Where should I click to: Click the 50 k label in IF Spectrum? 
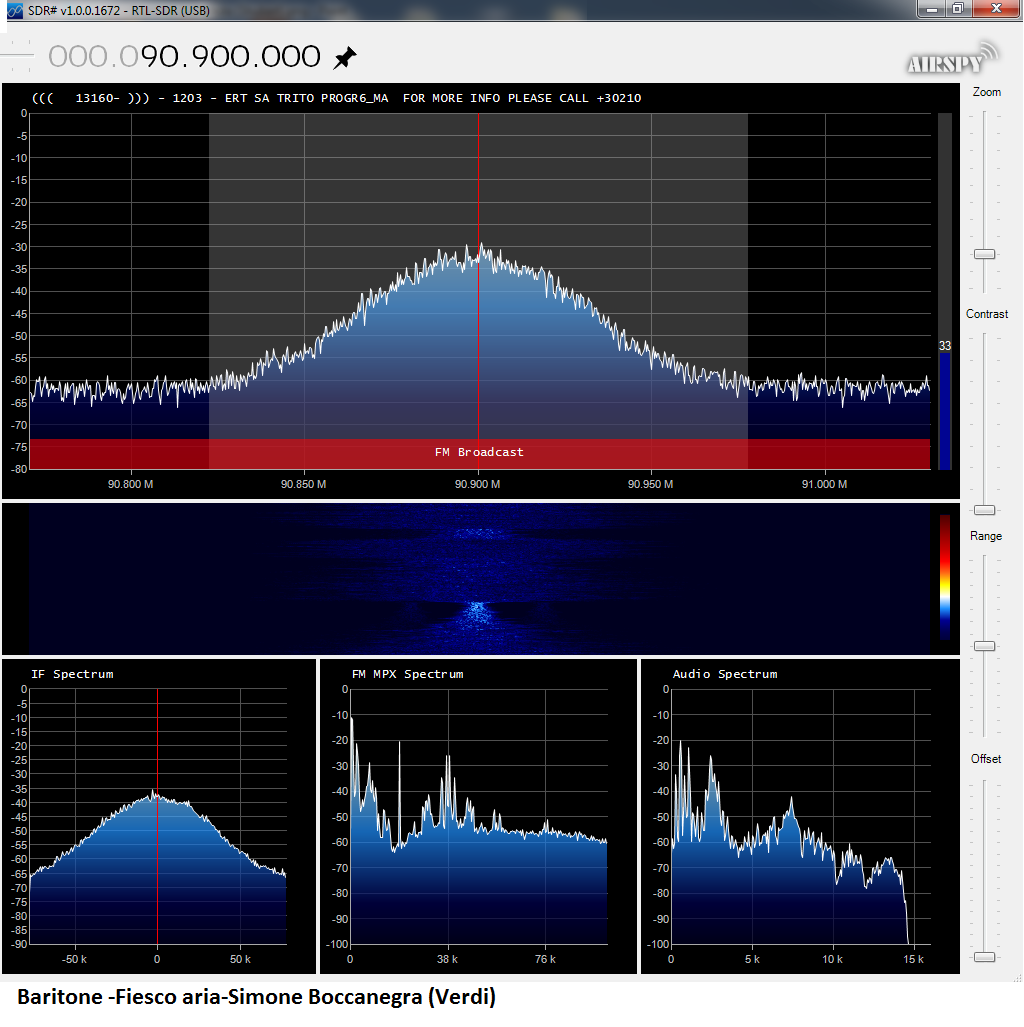[x=240, y=959]
